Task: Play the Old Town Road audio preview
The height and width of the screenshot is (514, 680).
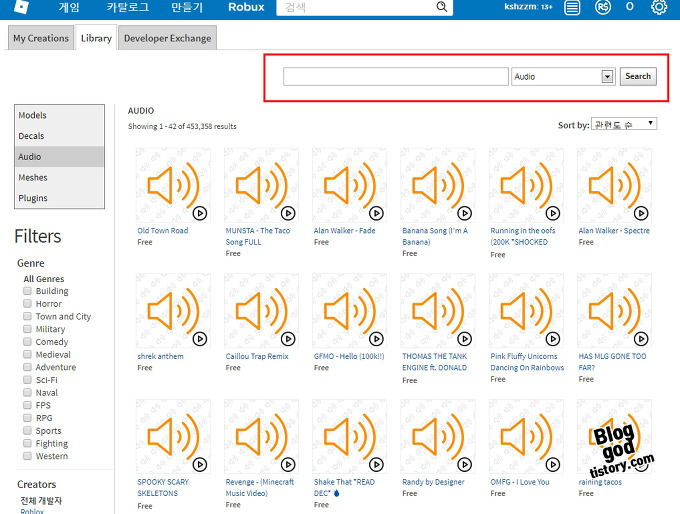Action: [200, 213]
